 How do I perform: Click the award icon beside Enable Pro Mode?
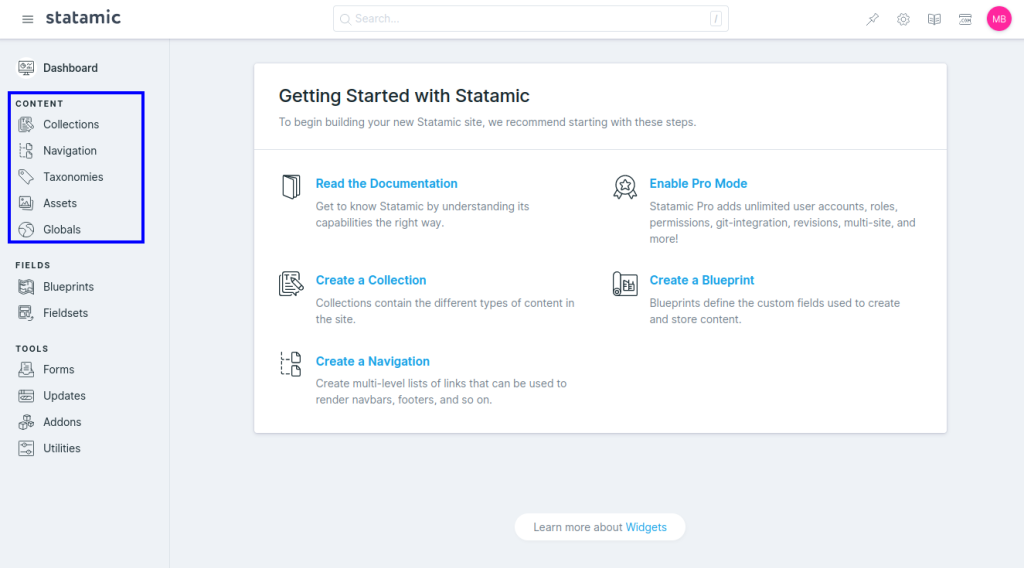click(625, 187)
